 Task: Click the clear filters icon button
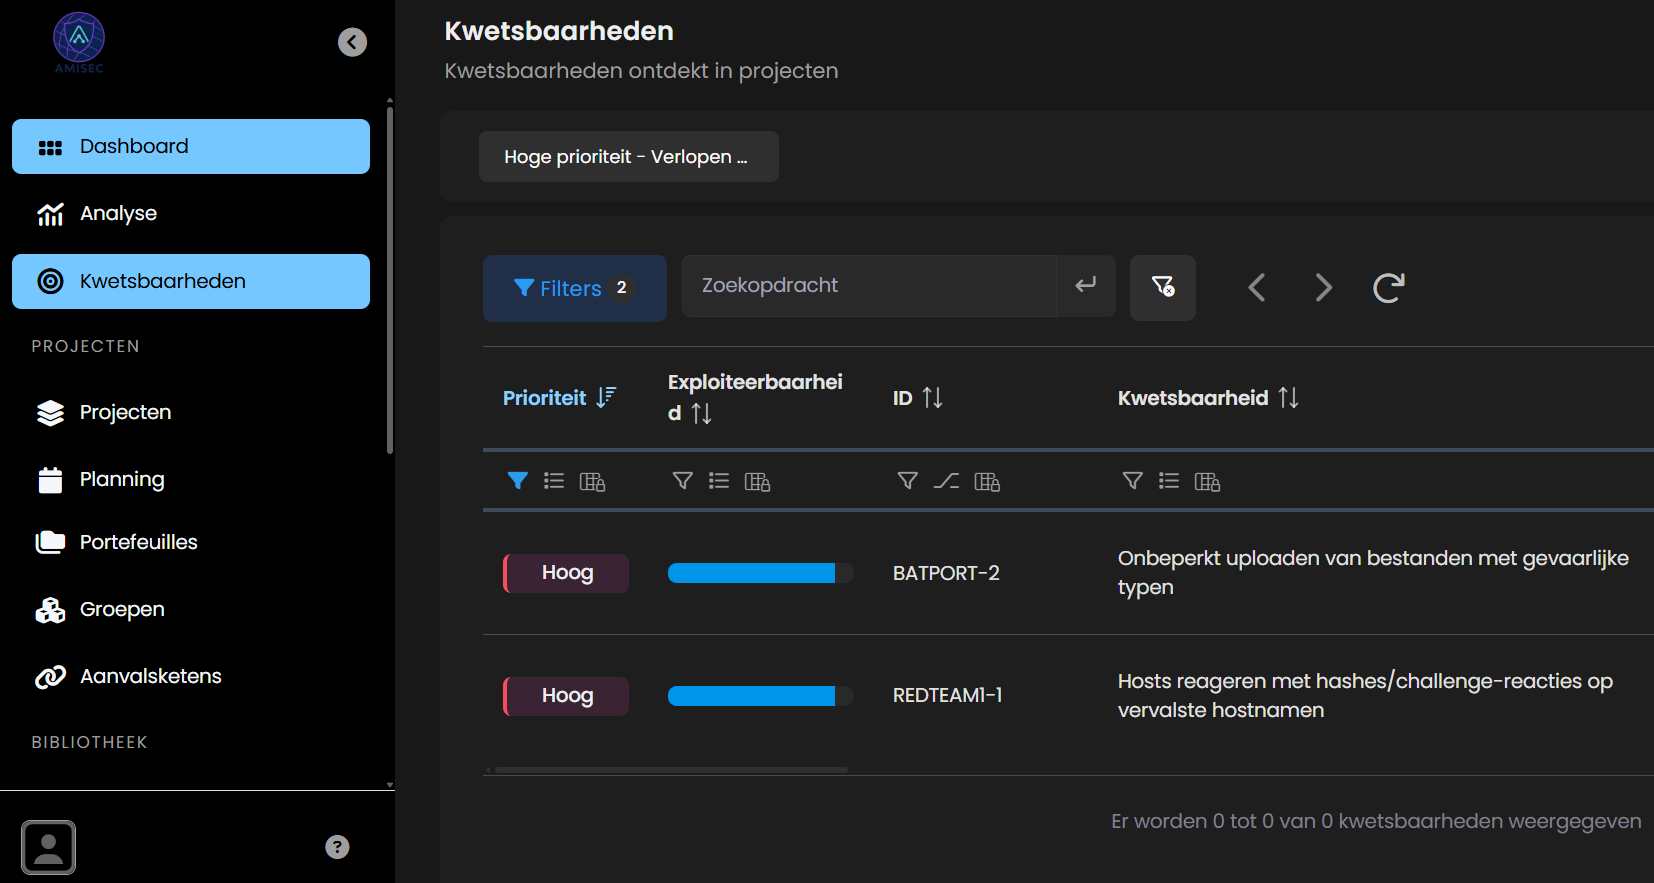click(1162, 287)
